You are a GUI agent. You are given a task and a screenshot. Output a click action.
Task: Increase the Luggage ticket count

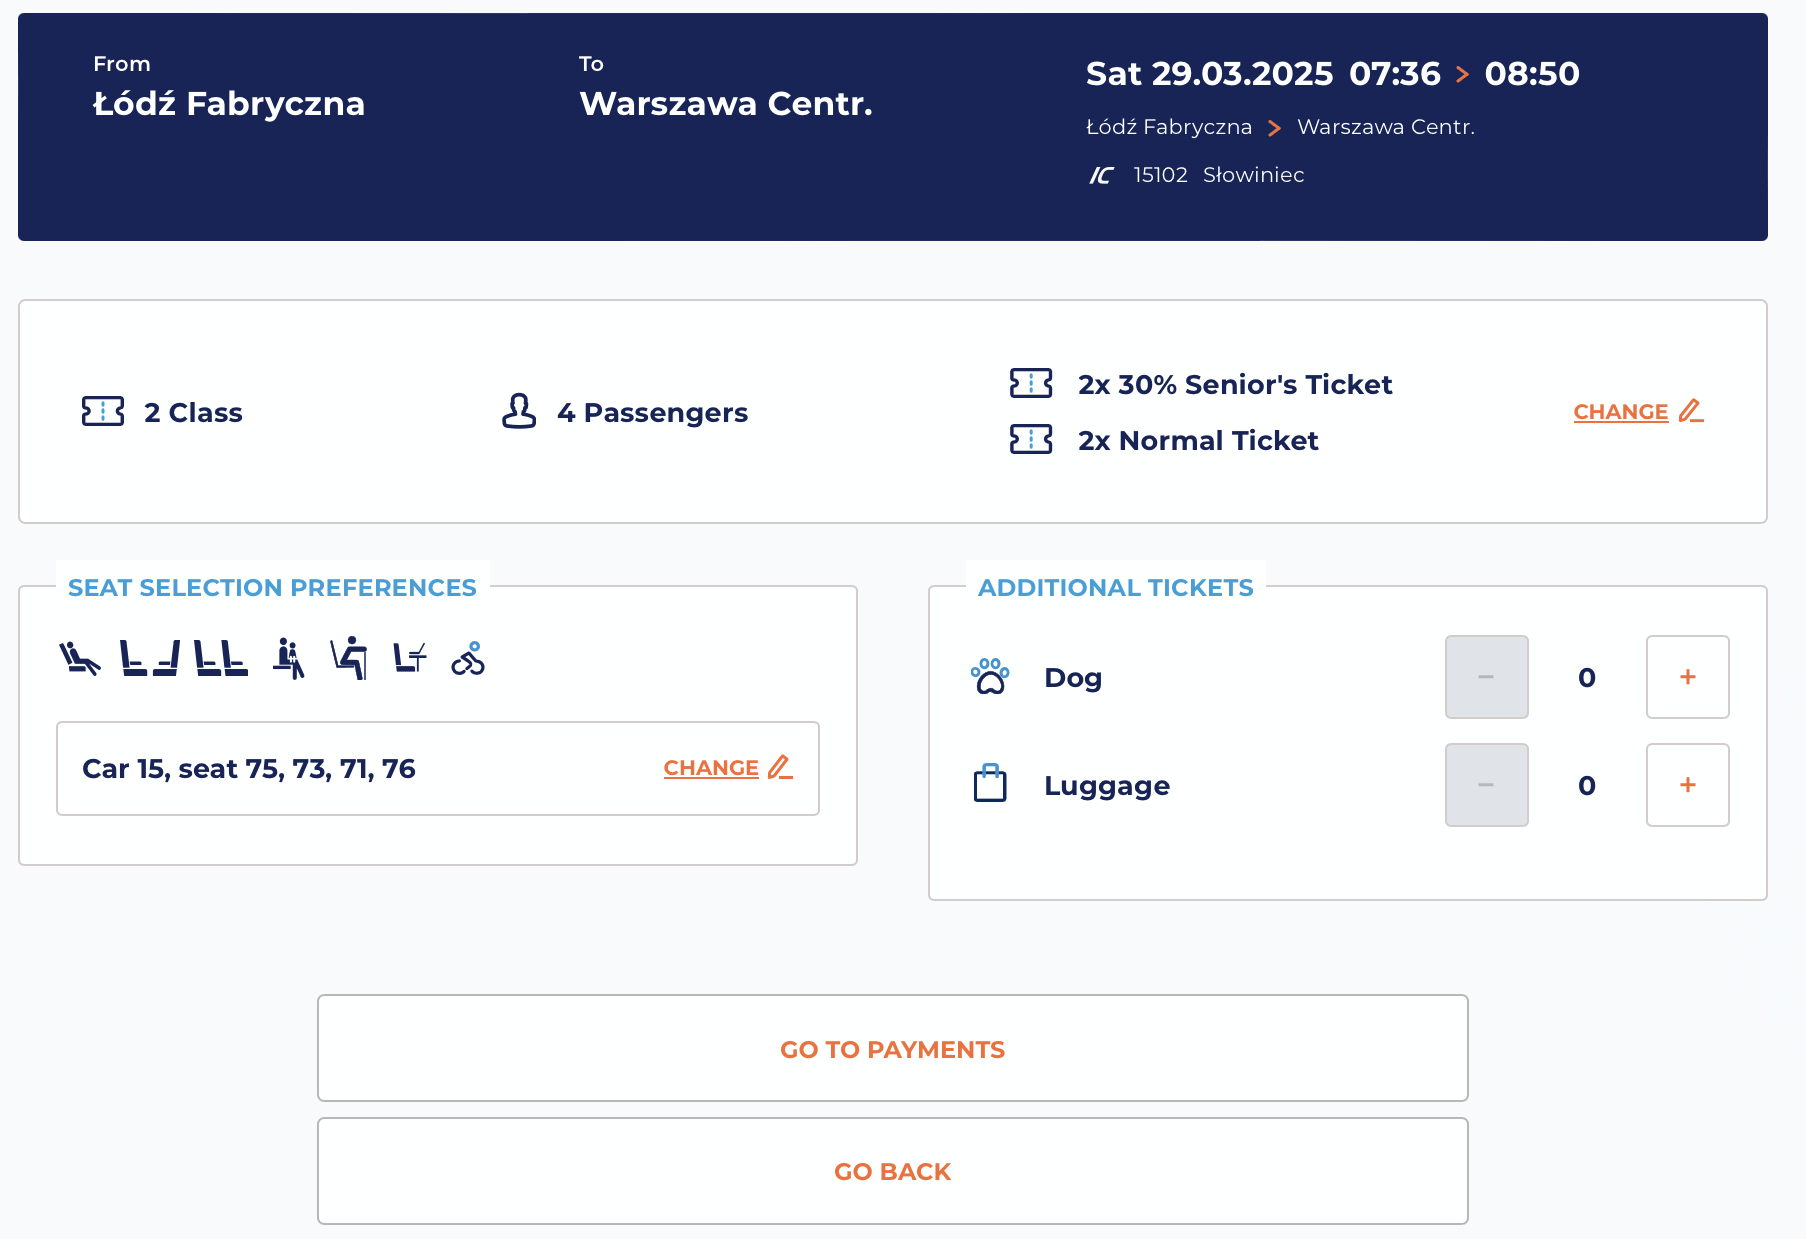click(x=1687, y=785)
